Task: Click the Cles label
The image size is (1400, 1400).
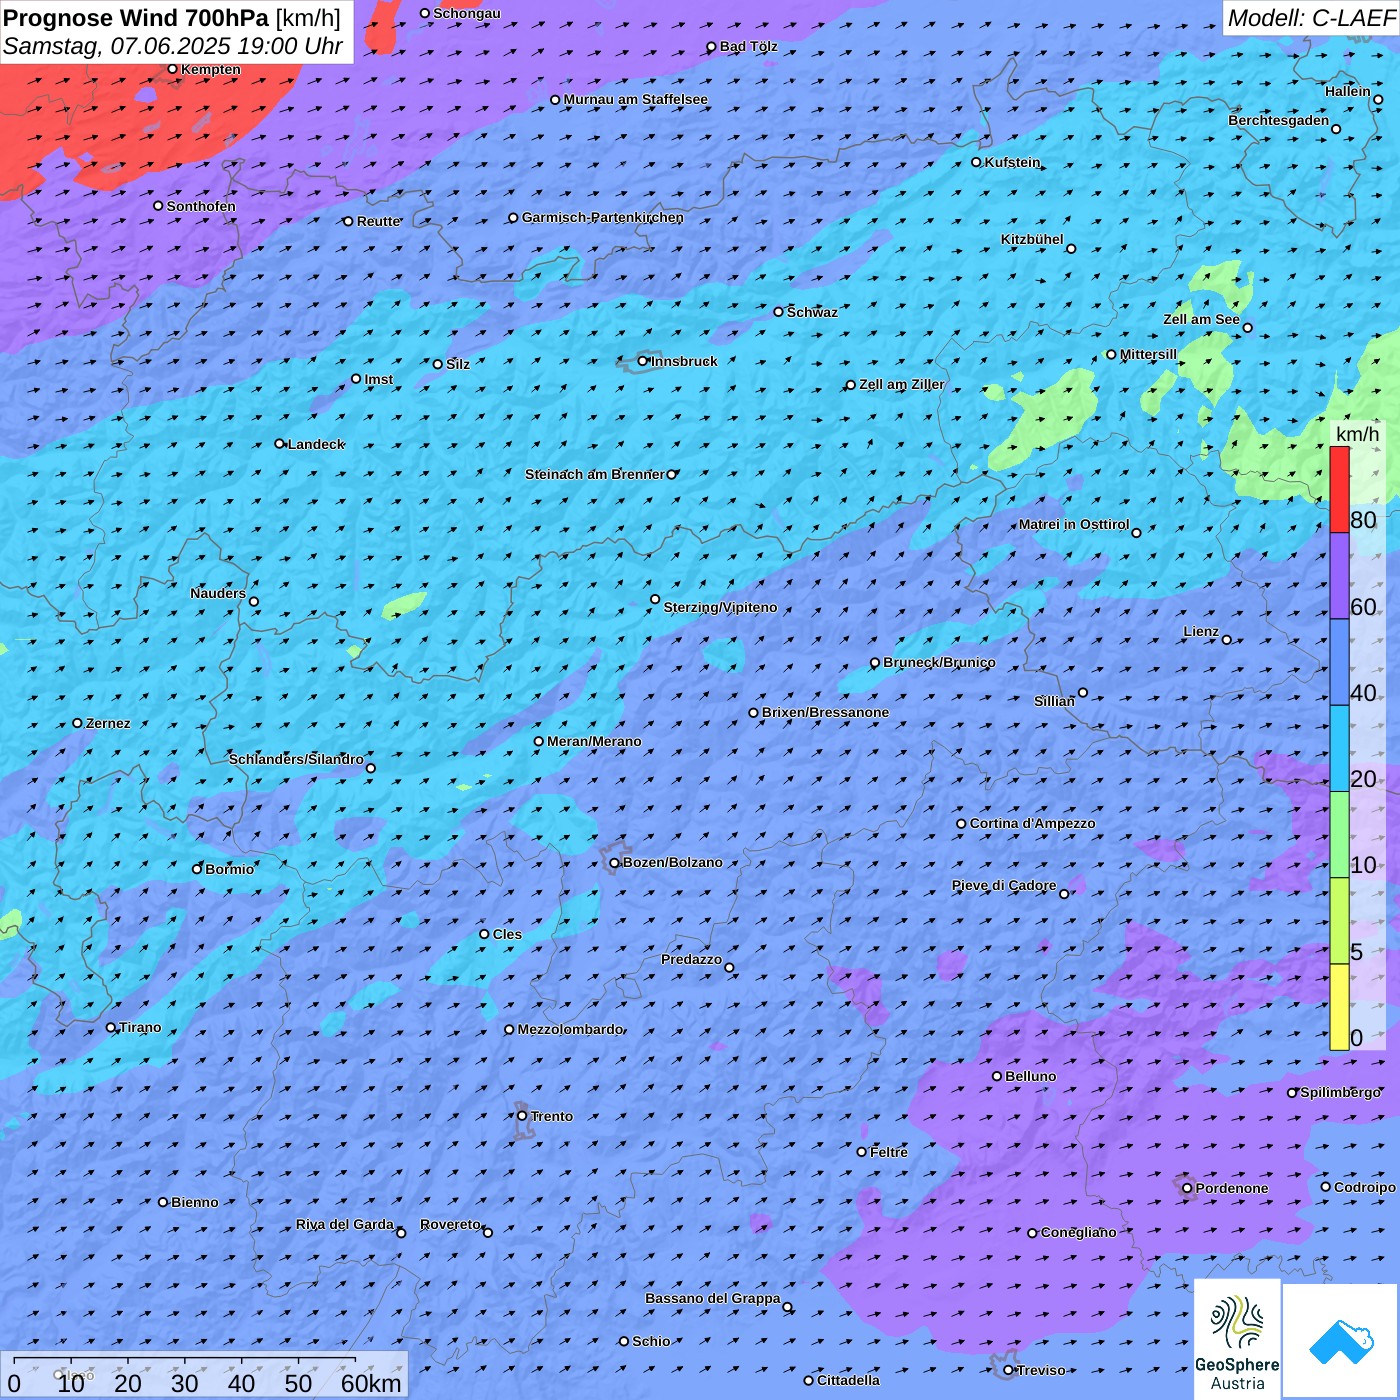Action: pyautogui.click(x=508, y=934)
